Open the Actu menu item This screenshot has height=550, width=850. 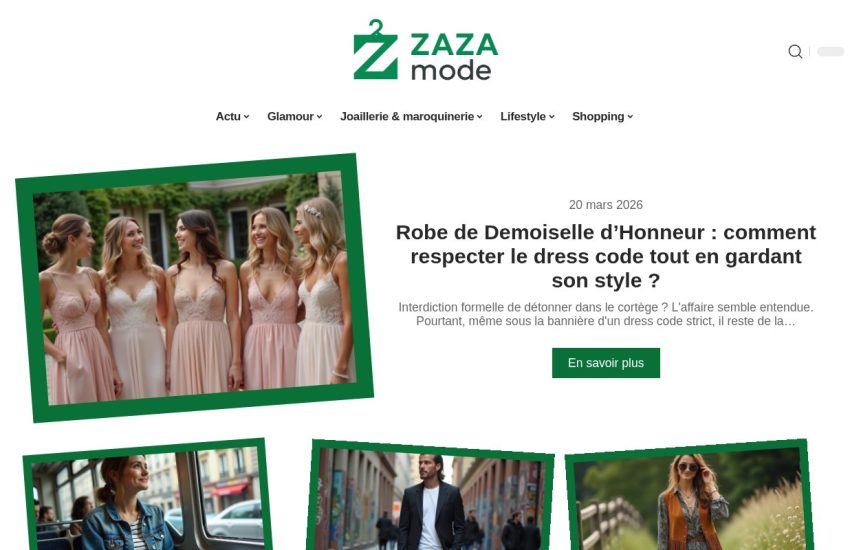click(228, 117)
